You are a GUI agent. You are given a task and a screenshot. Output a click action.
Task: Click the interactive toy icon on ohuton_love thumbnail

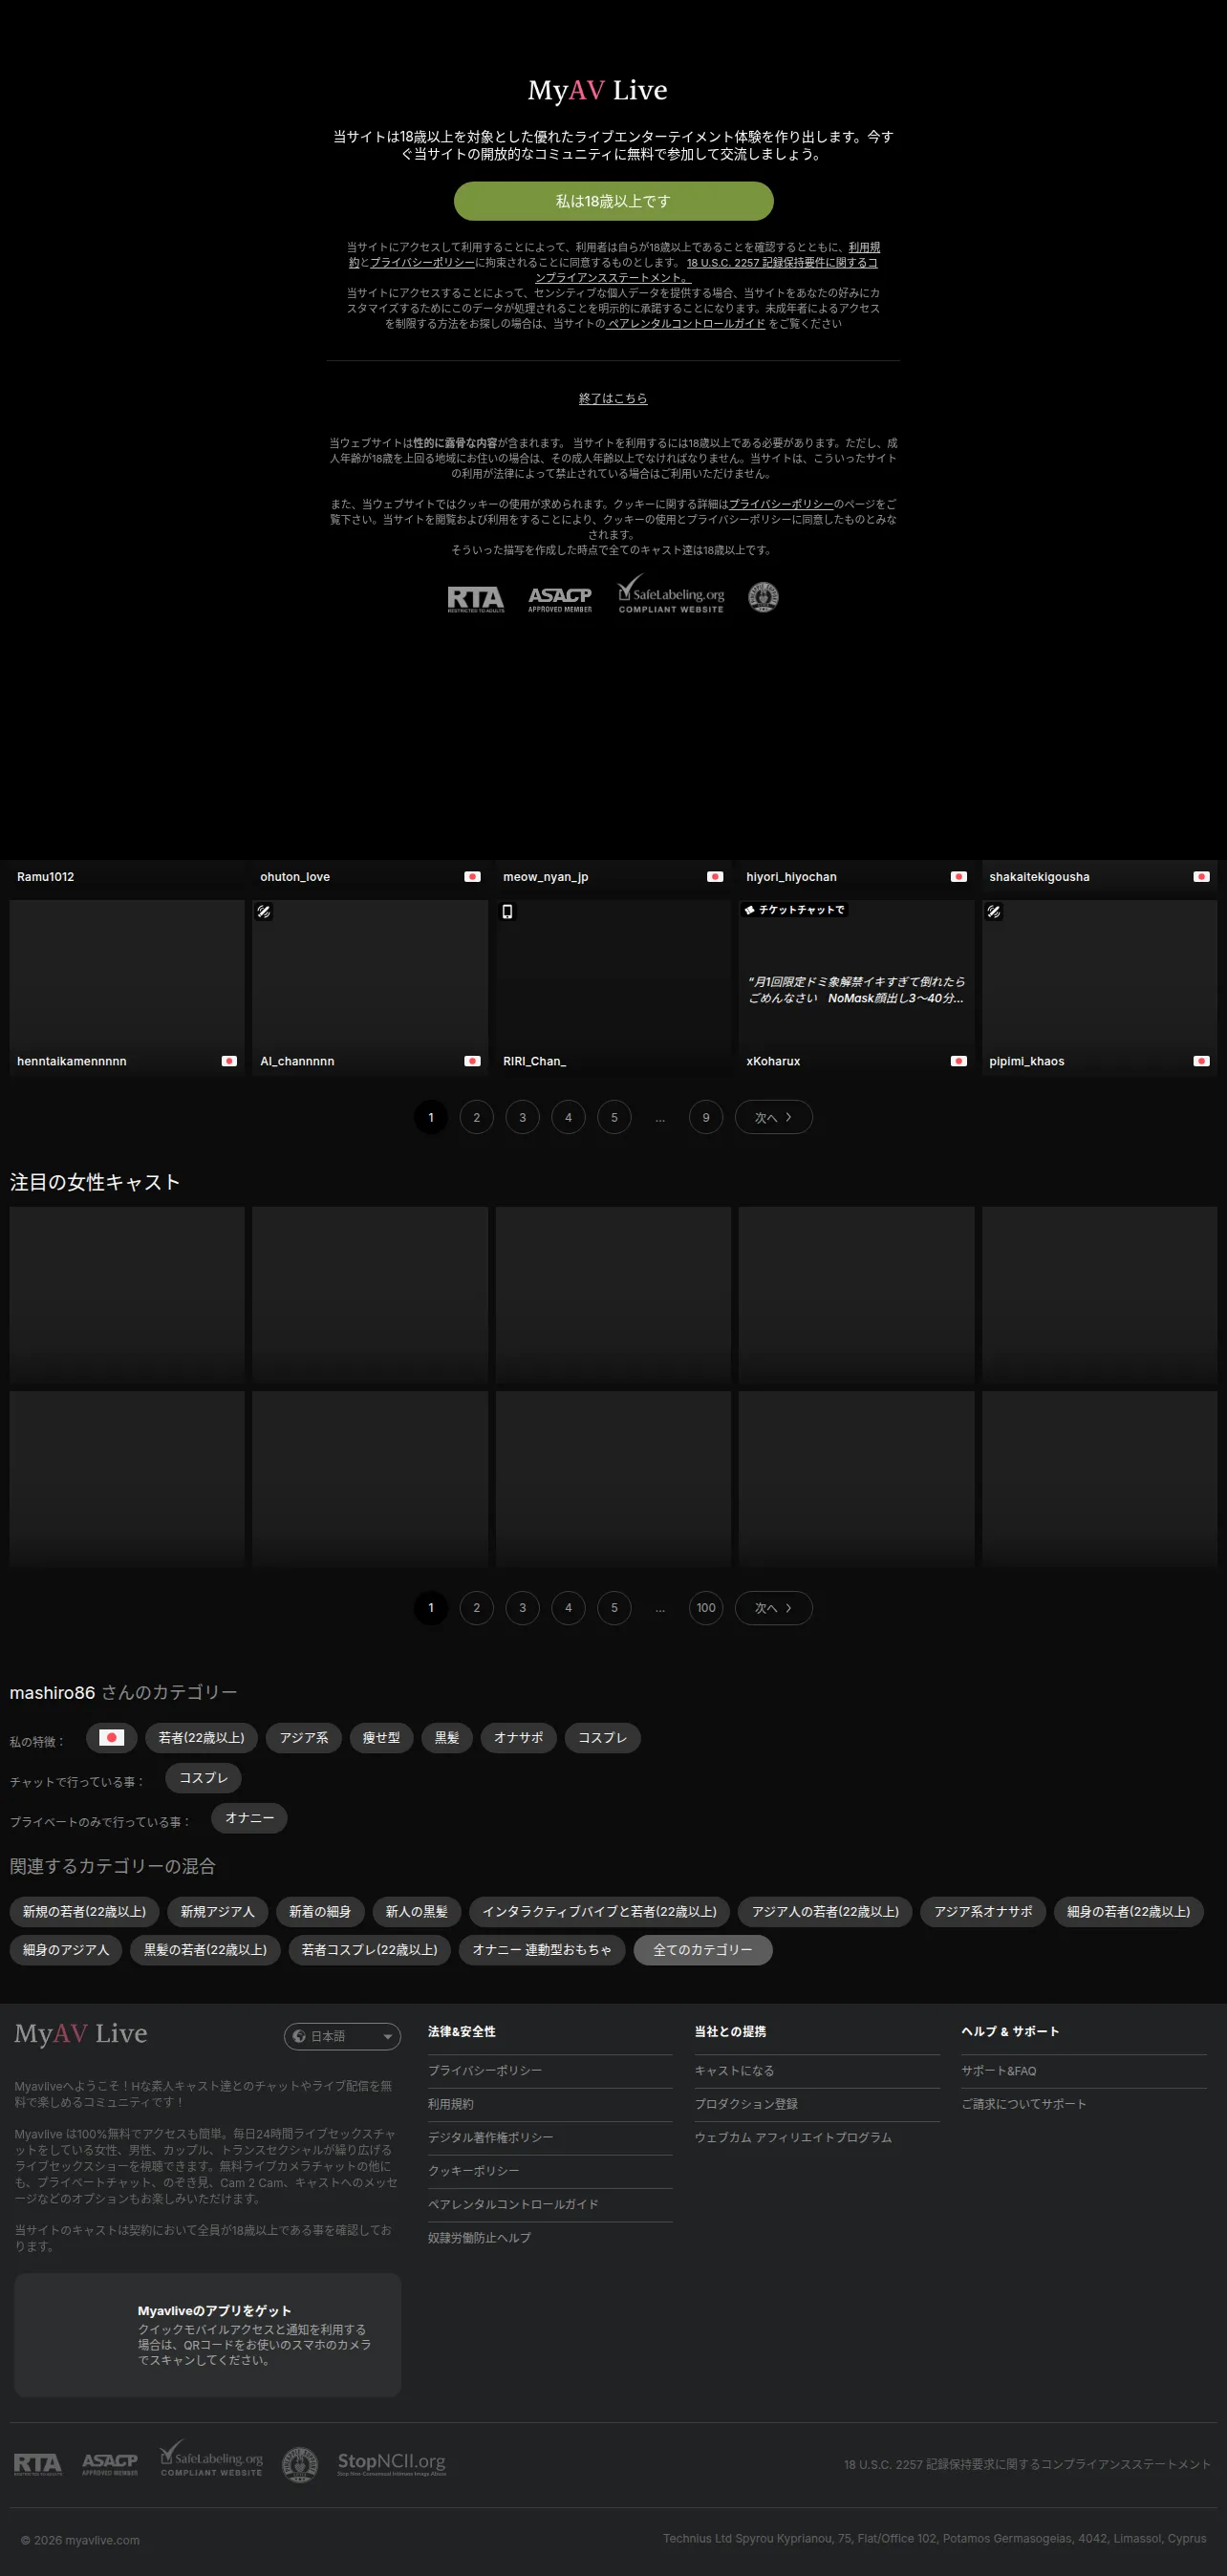point(264,911)
